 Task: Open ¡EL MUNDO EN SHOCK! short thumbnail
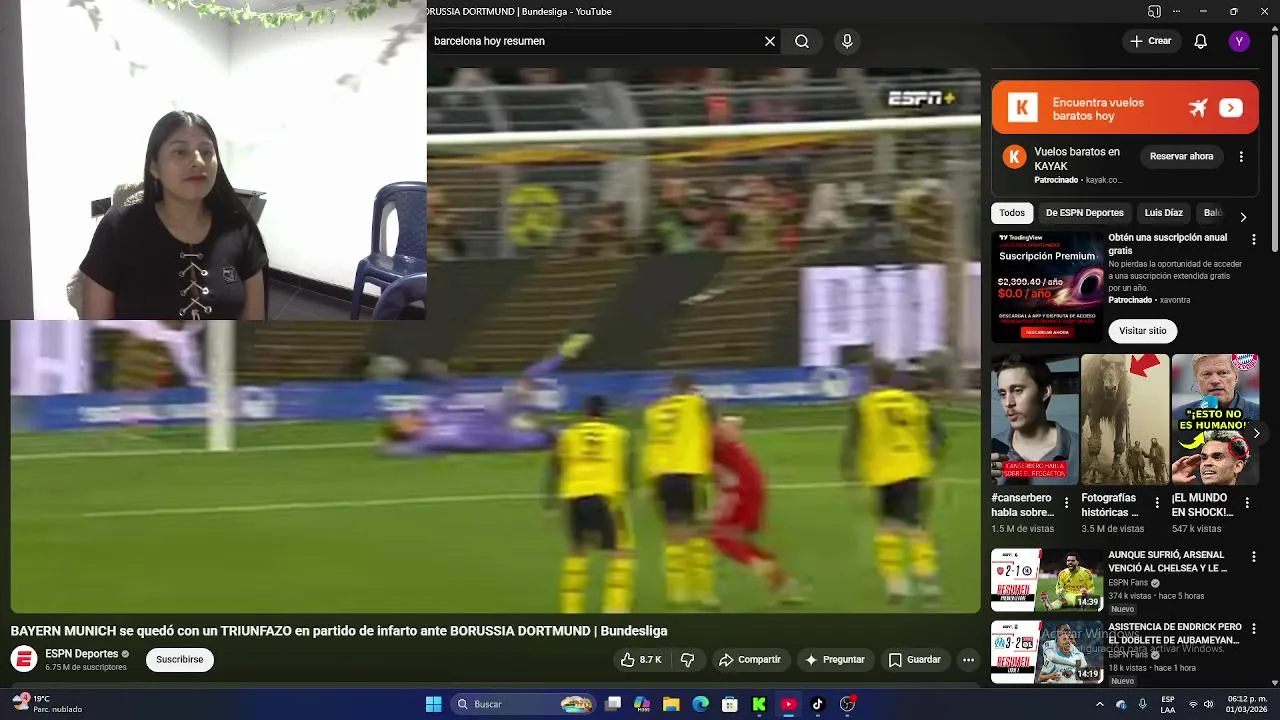(x=1215, y=419)
